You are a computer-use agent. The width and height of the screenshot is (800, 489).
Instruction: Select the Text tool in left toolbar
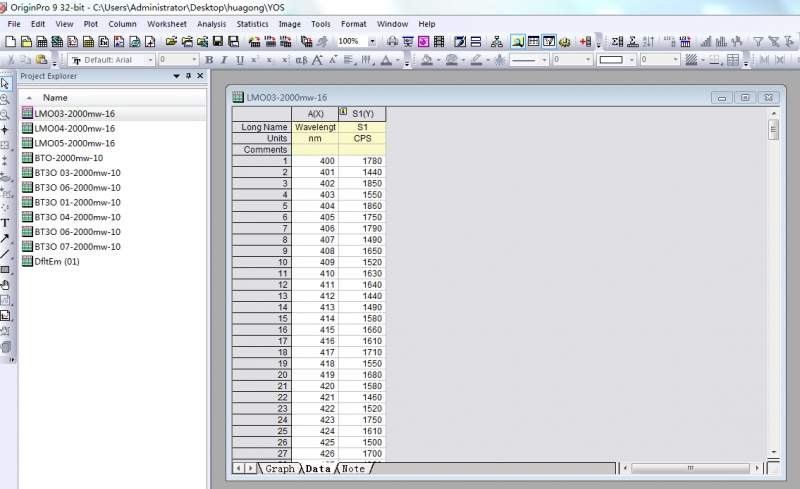(5, 223)
